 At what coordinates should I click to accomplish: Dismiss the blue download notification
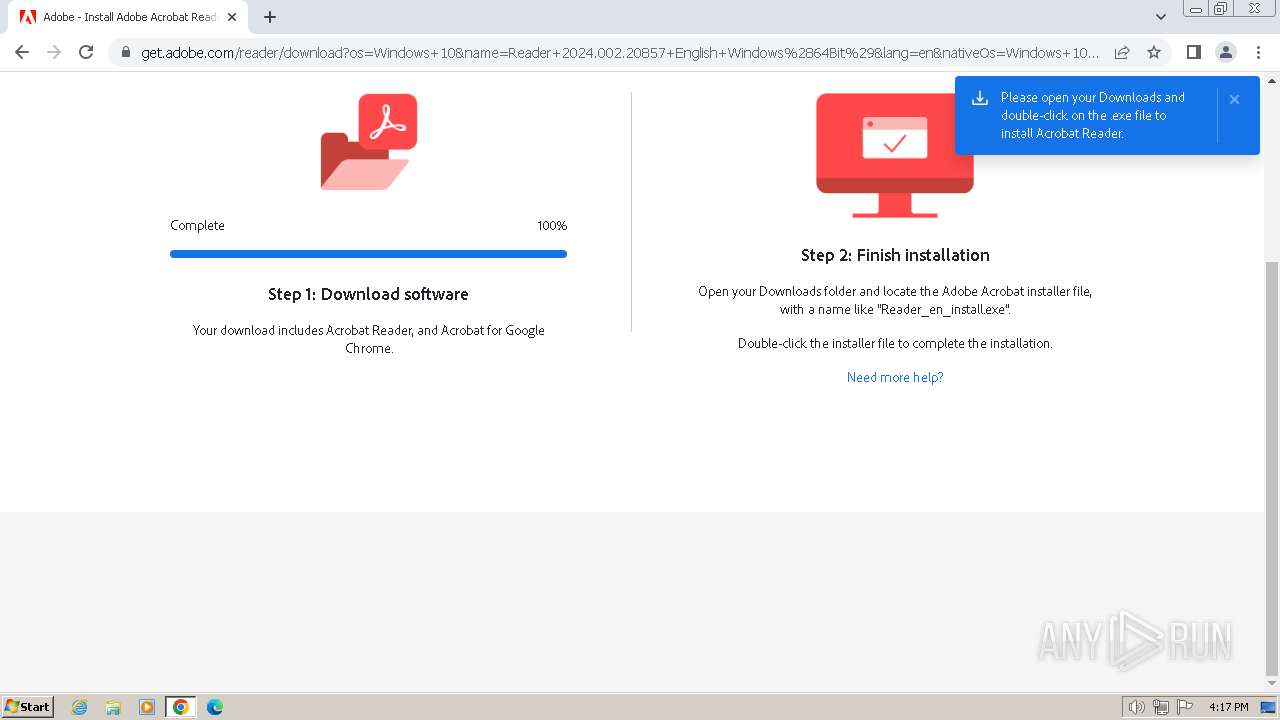tap(1234, 99)
